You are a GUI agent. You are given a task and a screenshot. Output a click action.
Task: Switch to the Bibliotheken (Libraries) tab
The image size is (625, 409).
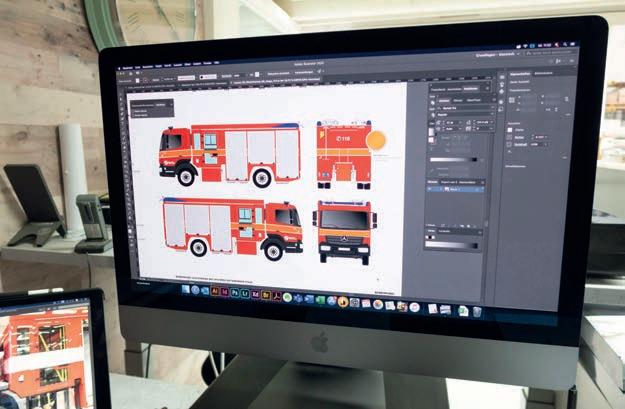tap(544, 73)
